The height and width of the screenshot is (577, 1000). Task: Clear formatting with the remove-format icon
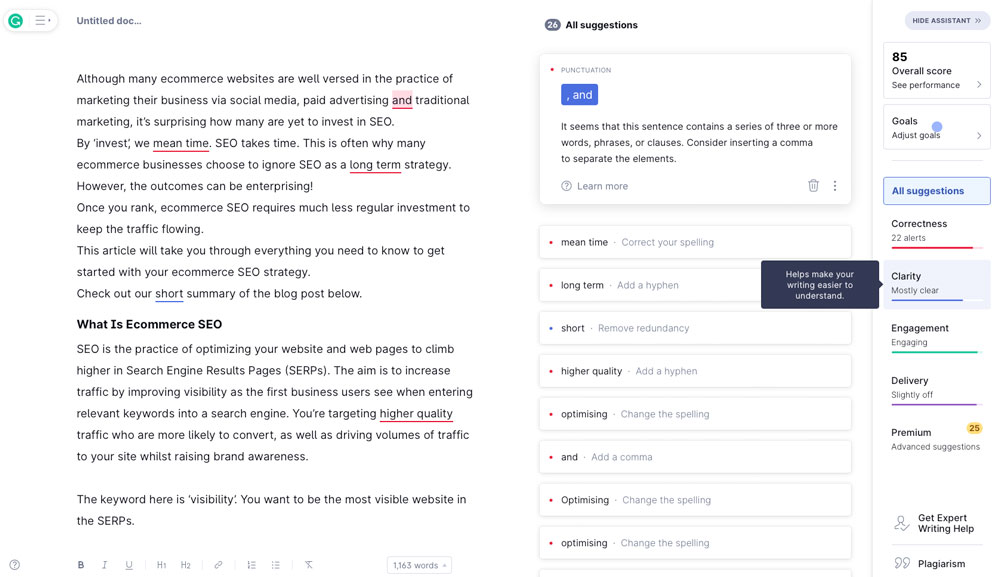coord(309,565)
